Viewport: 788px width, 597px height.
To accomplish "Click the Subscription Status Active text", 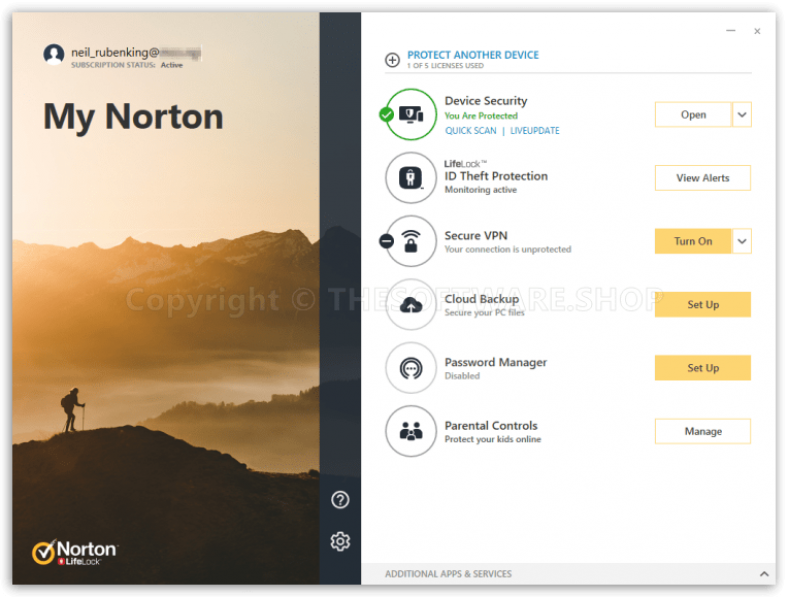I will click(x=127, y=65).
